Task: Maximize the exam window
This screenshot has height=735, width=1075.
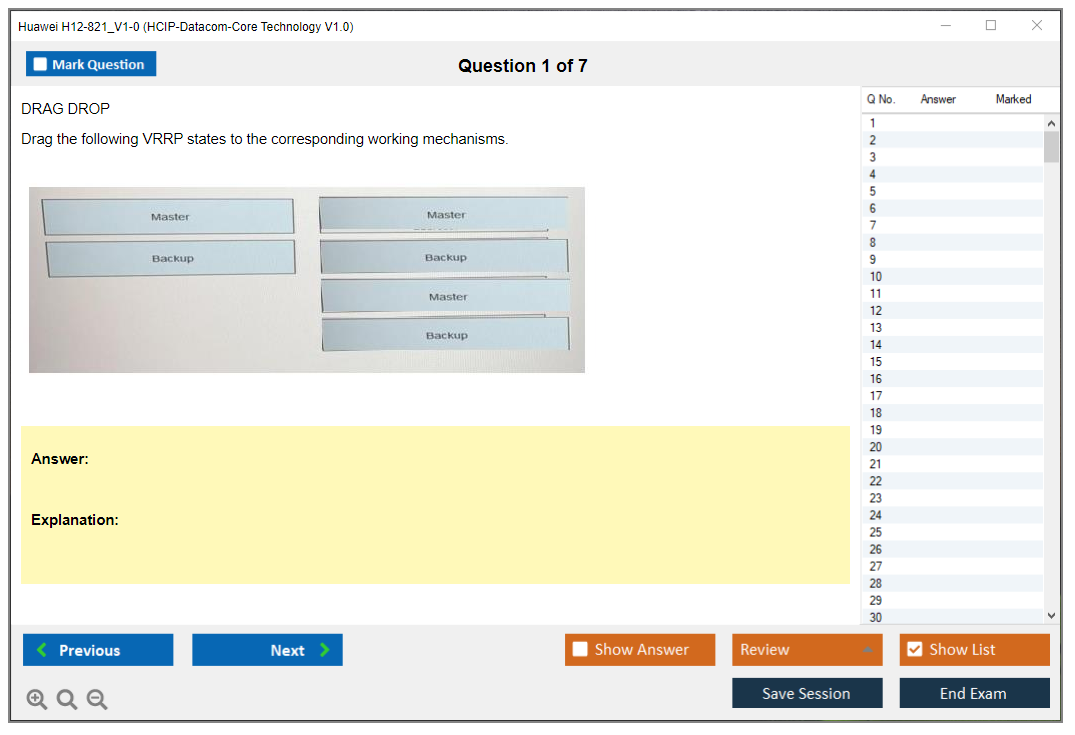Action: [991, 26]
